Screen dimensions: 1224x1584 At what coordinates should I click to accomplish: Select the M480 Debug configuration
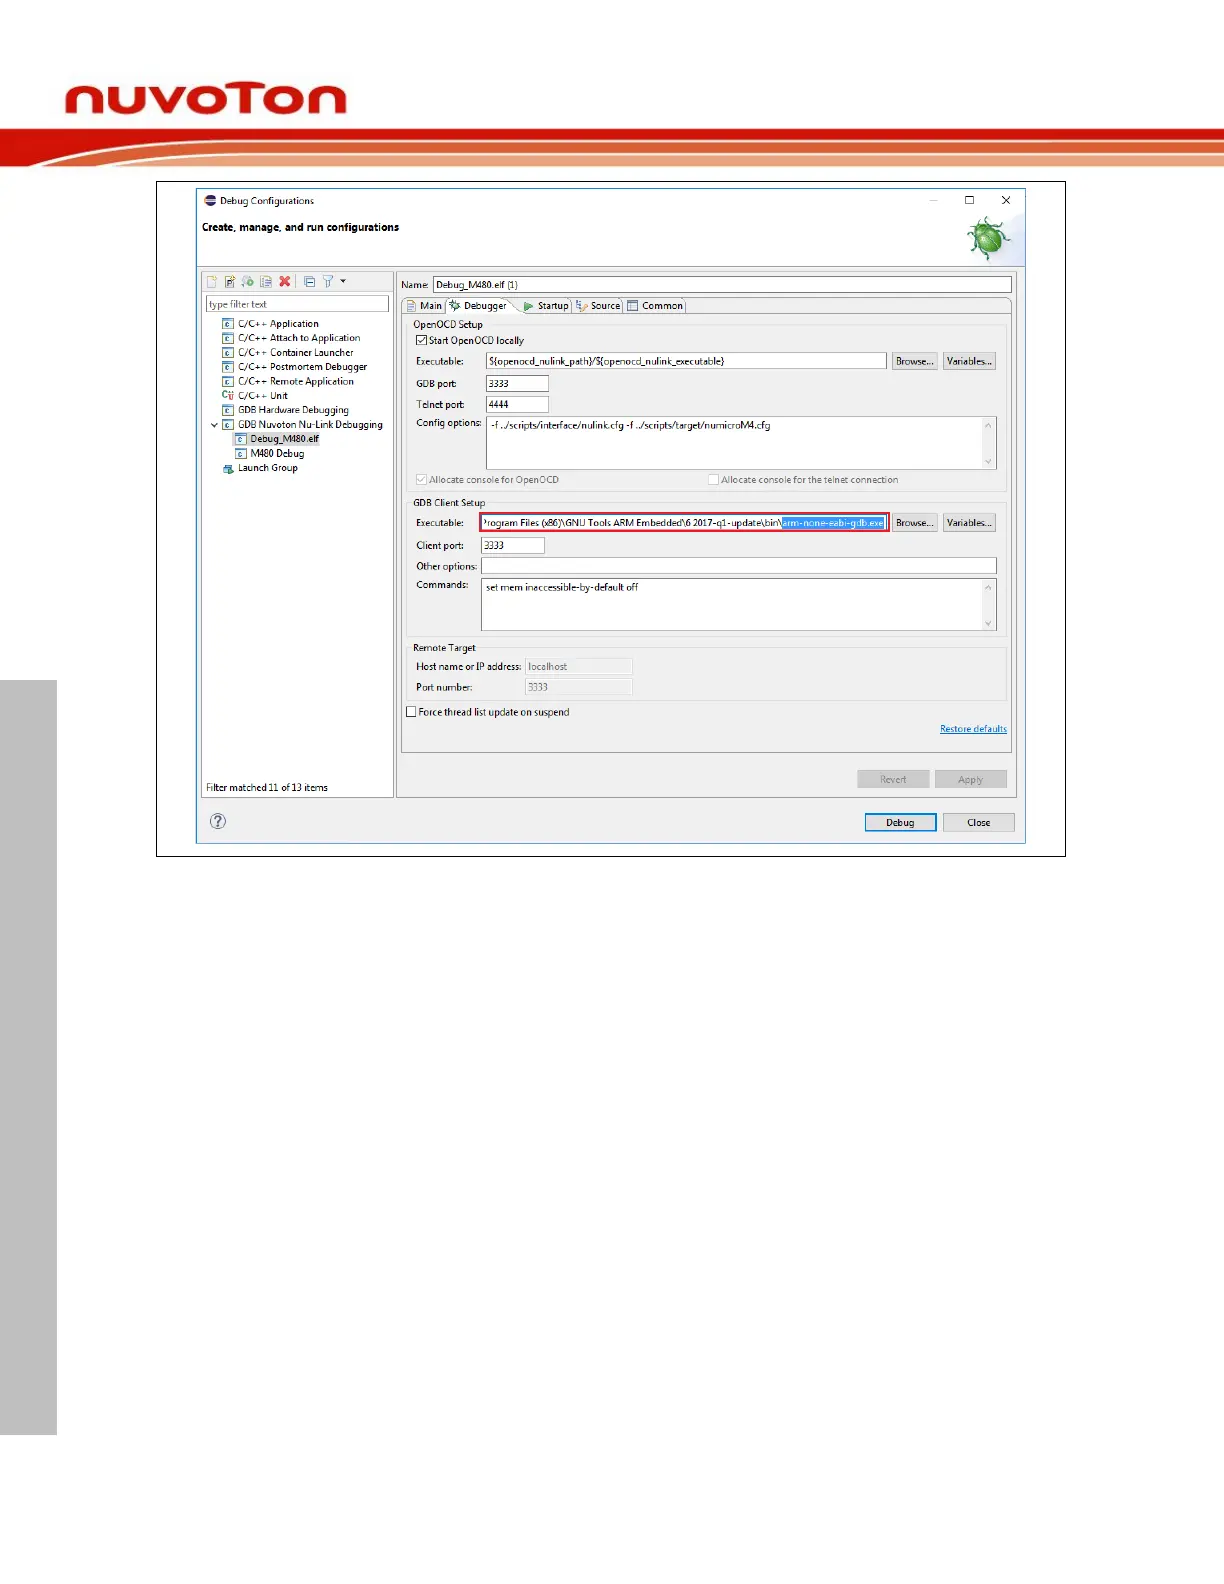coord(277,454)
